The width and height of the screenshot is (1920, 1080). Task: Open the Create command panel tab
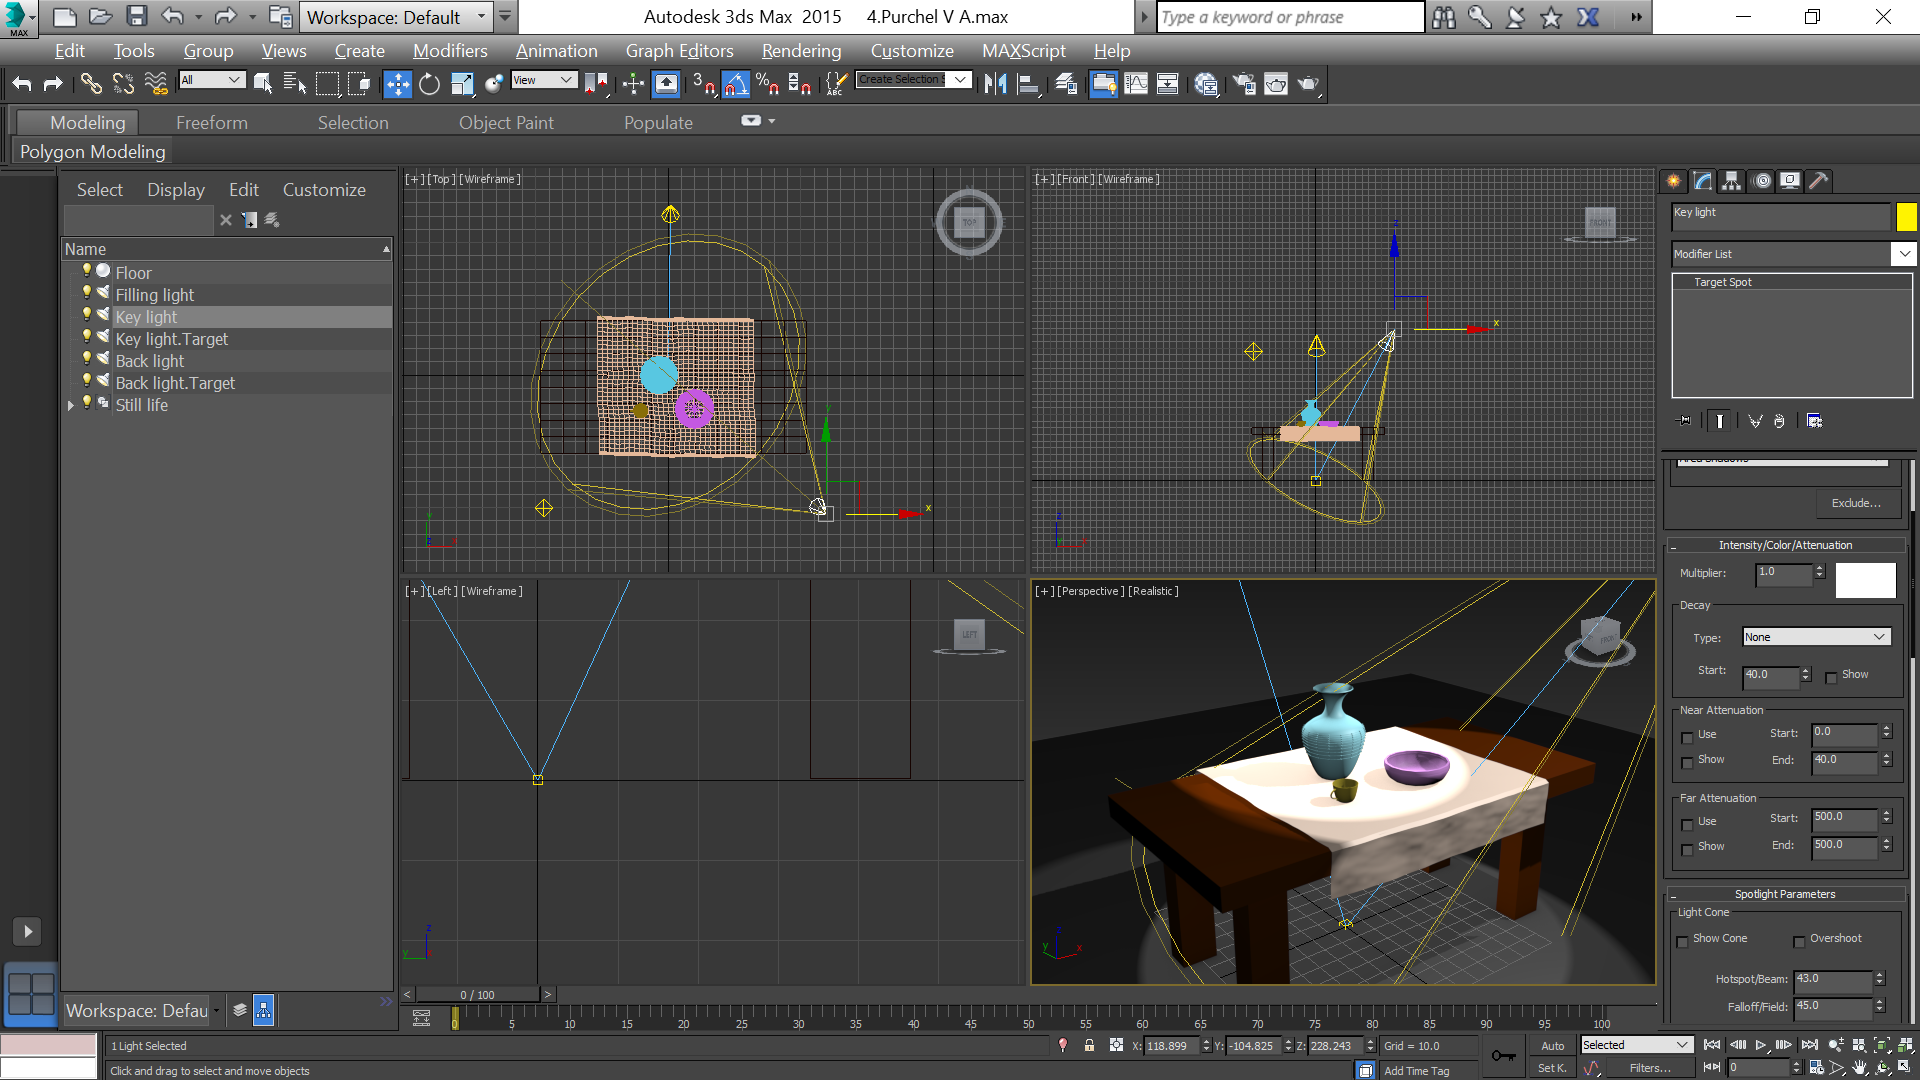point(1674,181)
